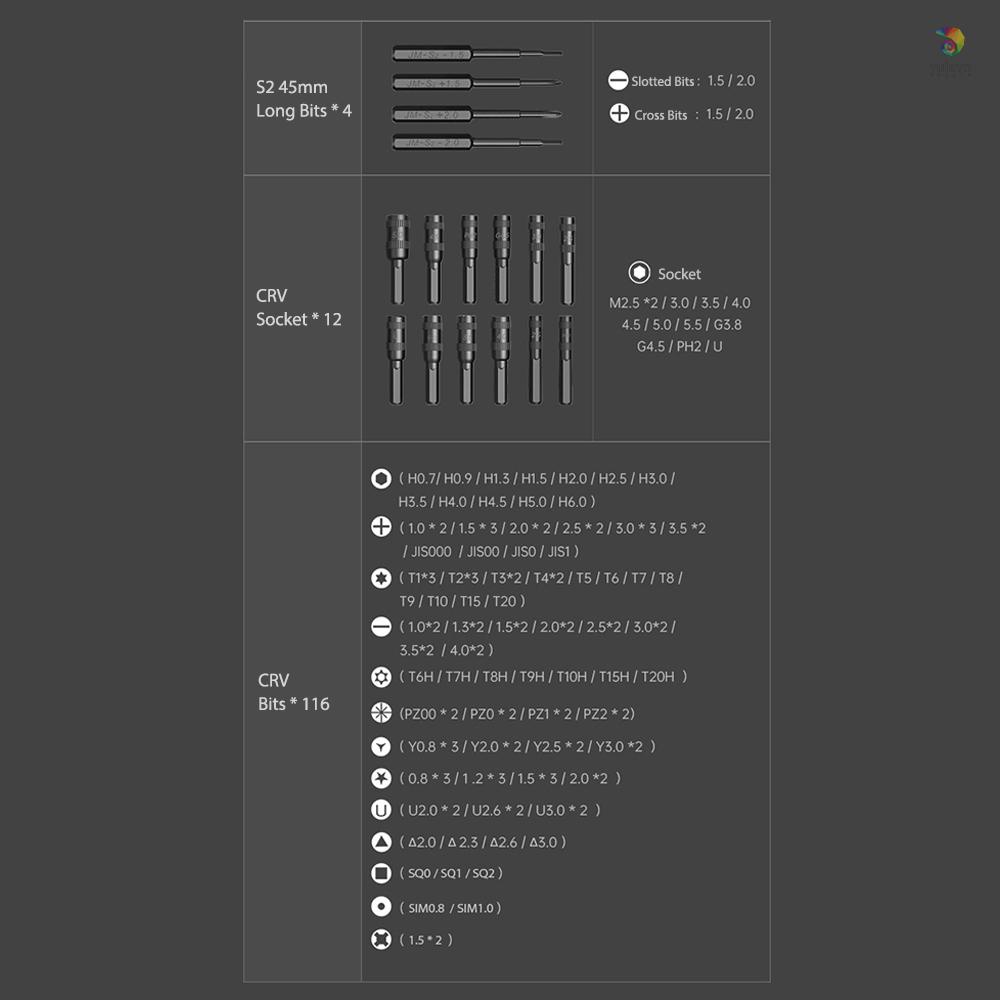The height and width of the screenshot is (1000, 1000).
Task: Select the hexagon Socket icon
Action: click(x=639, y=273)
